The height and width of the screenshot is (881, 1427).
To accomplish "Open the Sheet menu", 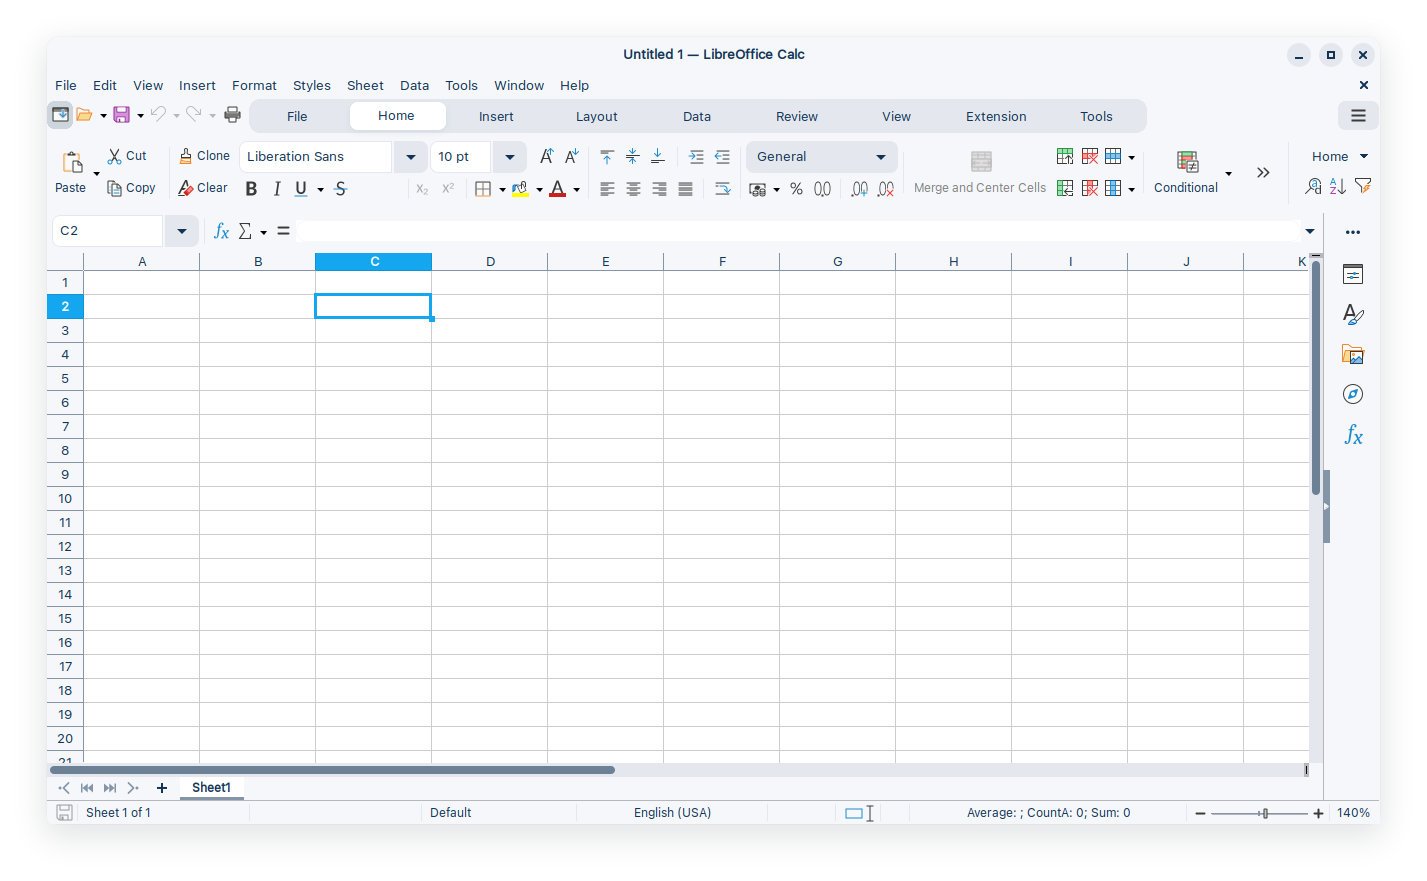I will [365, 85].
